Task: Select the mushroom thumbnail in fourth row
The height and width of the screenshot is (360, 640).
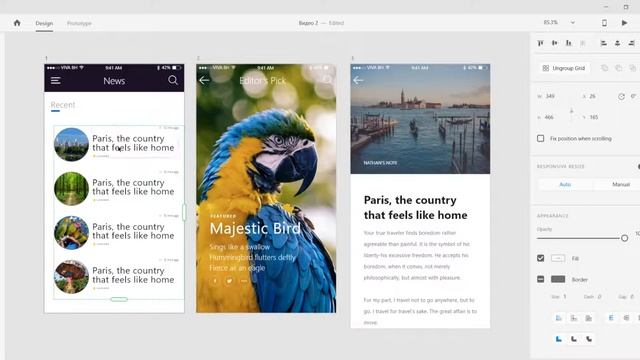Action: (x=71, y=277)
